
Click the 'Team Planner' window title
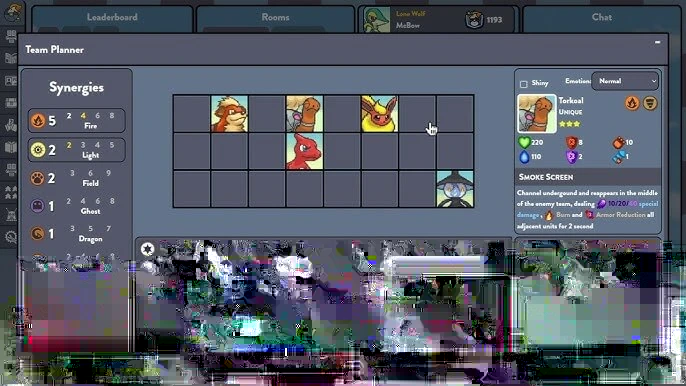coord(54,49)
